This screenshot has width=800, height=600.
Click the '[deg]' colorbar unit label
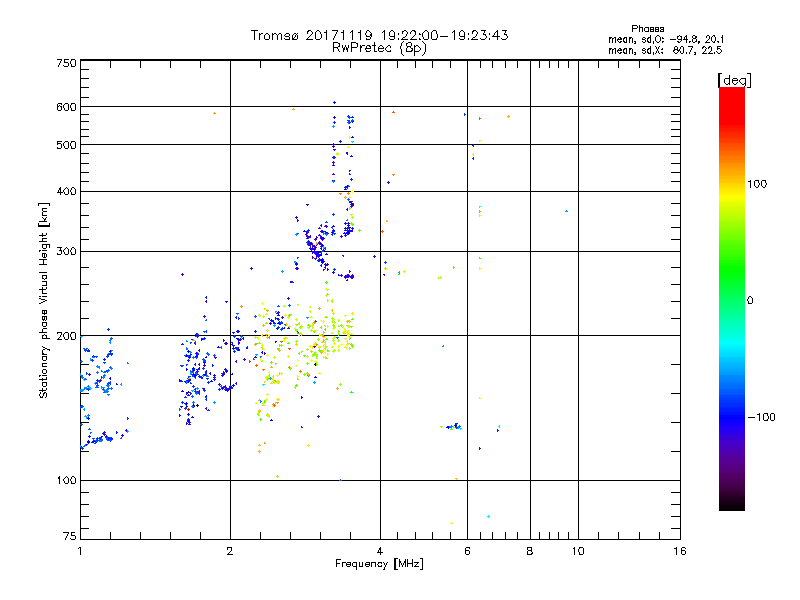coord(734,80)
